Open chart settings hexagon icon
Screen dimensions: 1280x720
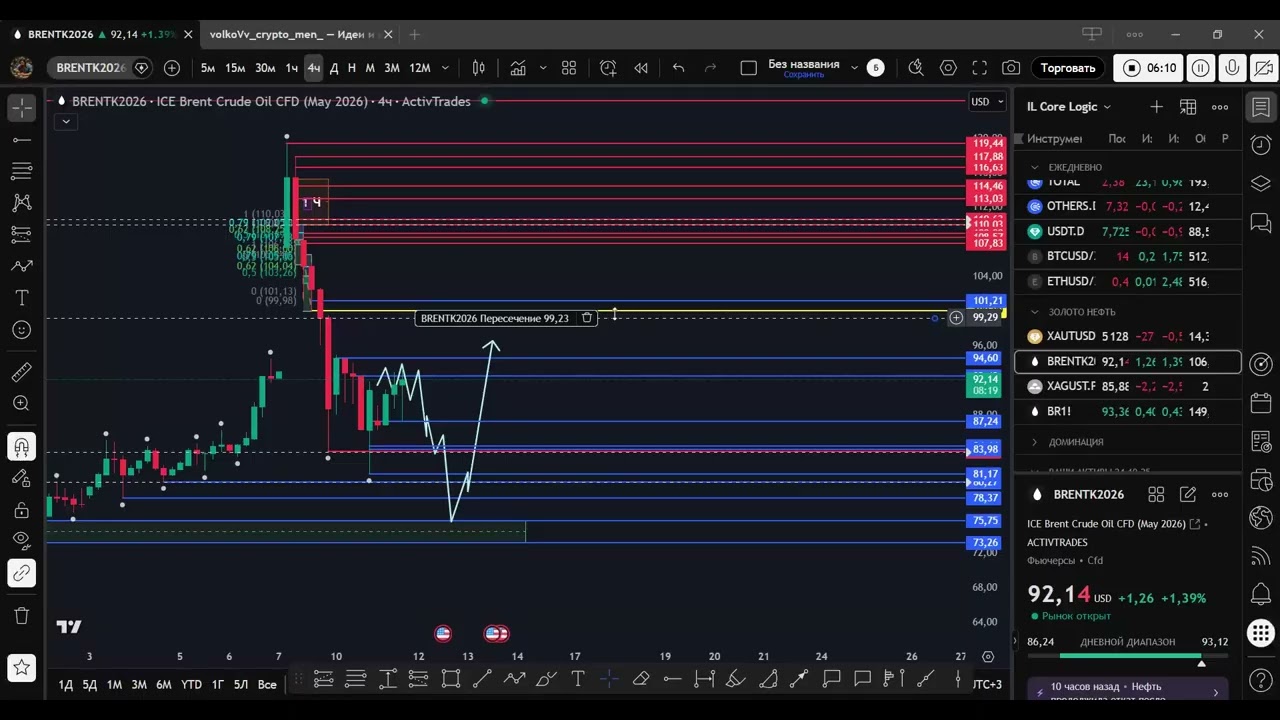click(x=948, y=68)
